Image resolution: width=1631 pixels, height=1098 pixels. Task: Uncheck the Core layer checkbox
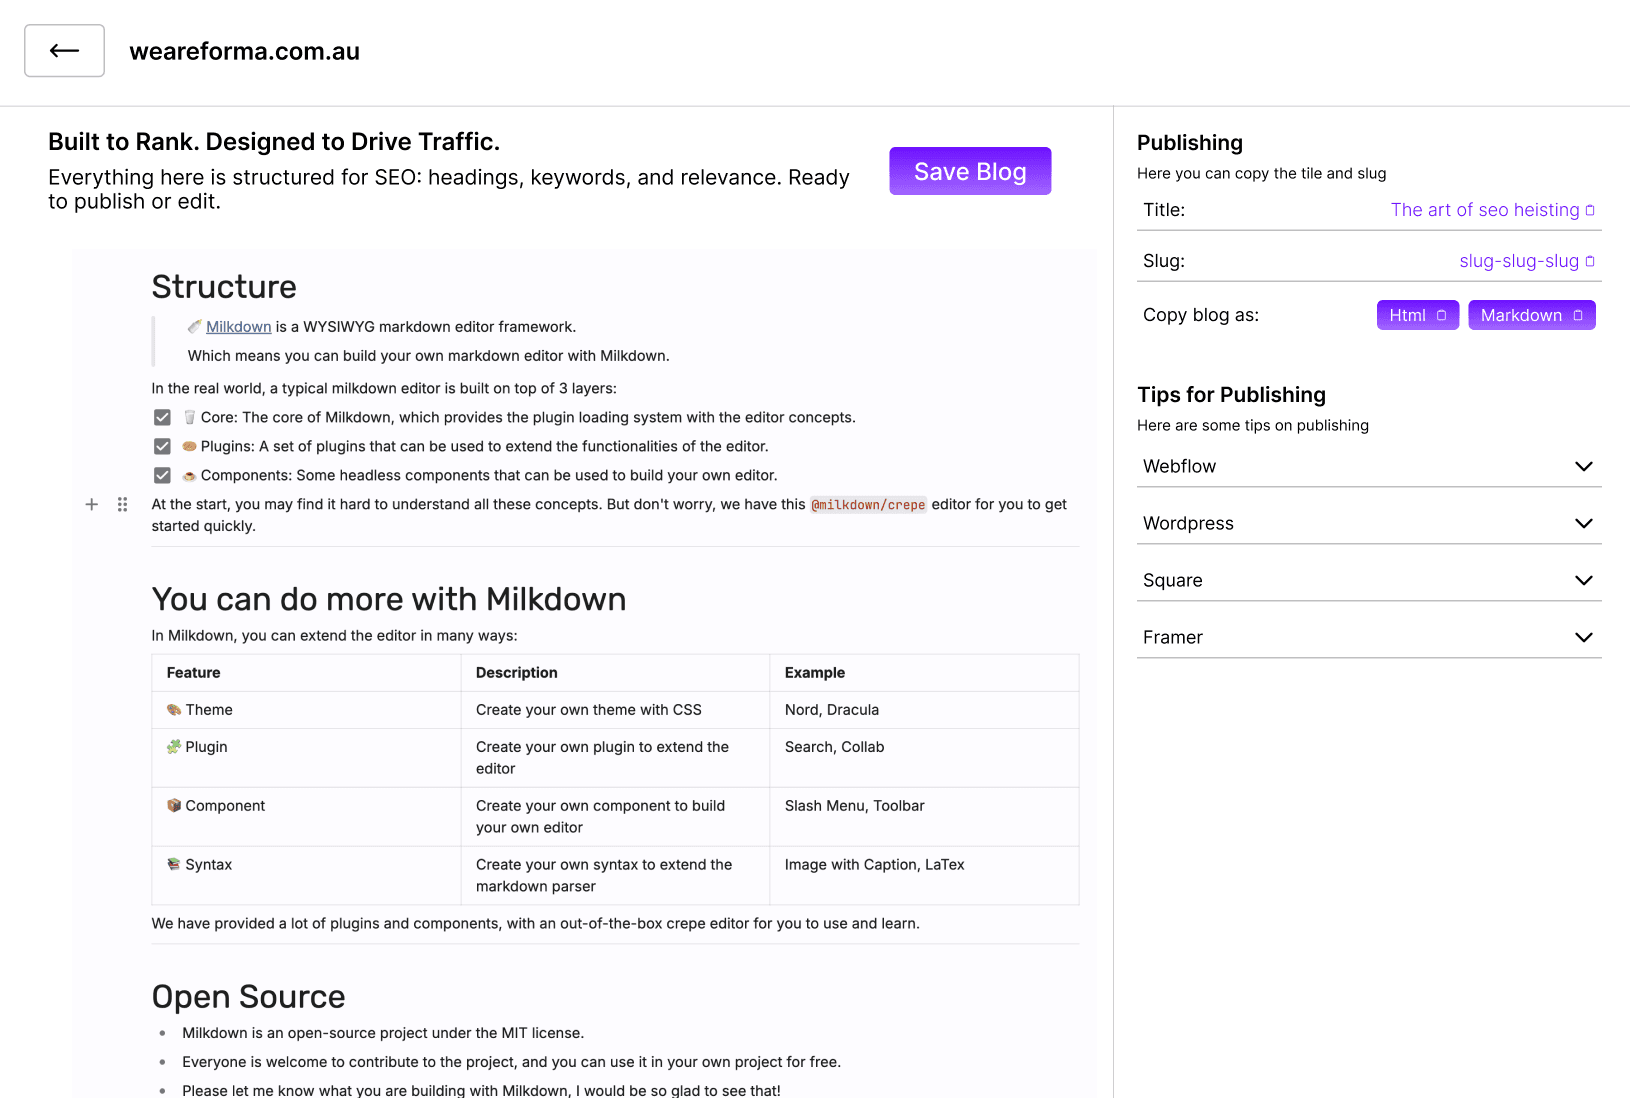point(162,417)
